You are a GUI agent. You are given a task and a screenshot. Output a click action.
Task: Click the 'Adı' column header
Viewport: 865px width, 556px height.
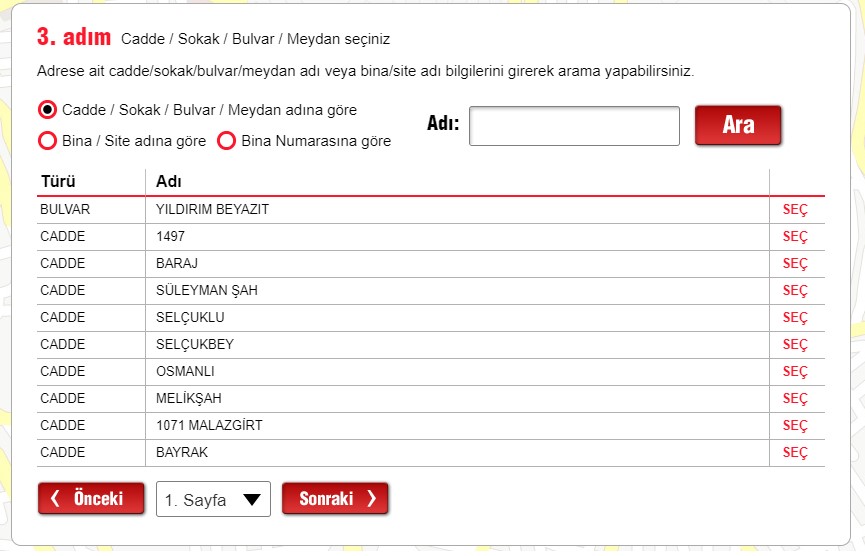coord(168,182)
